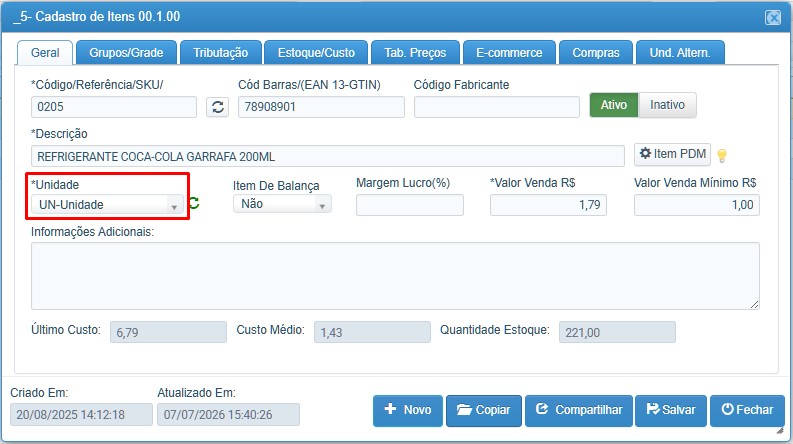Click the Compartilhar button

(x=579, y=410)
